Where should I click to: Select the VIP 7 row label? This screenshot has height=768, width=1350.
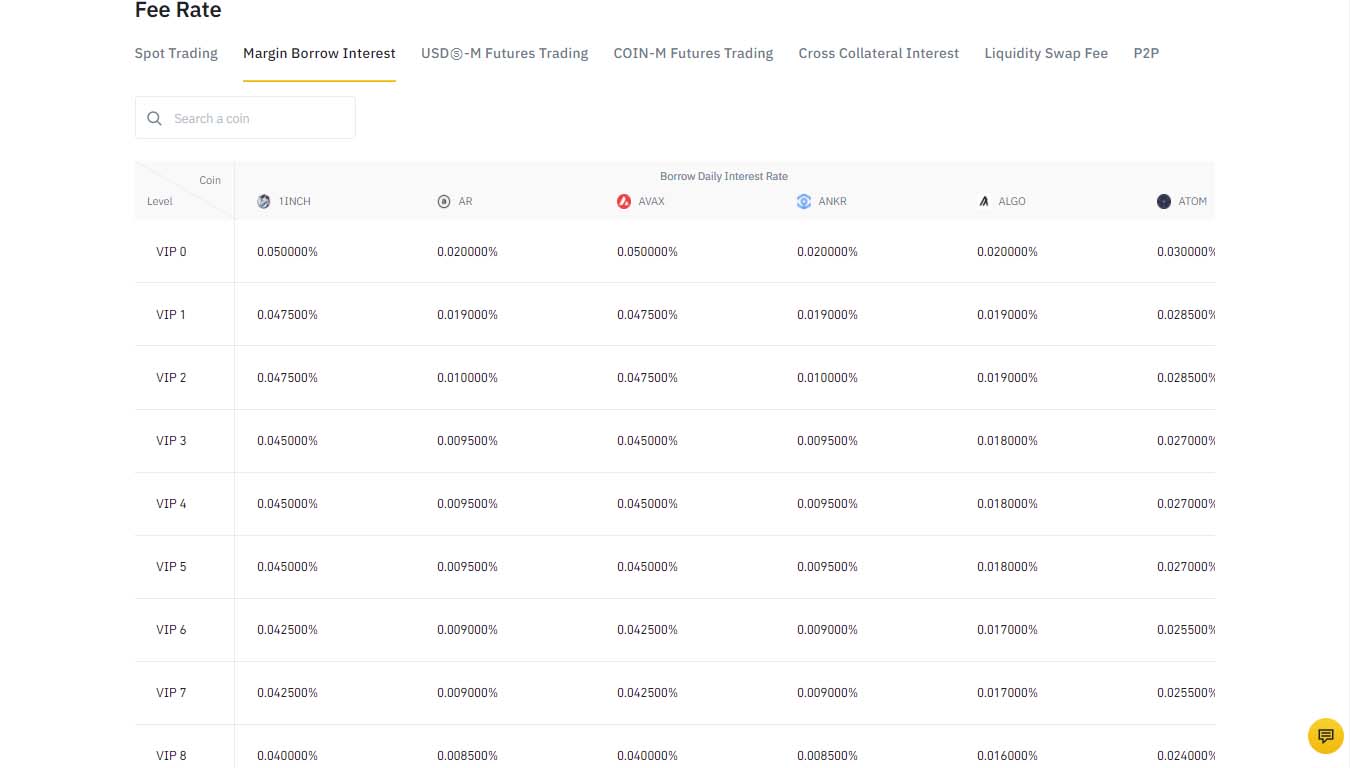pos(171,693)
